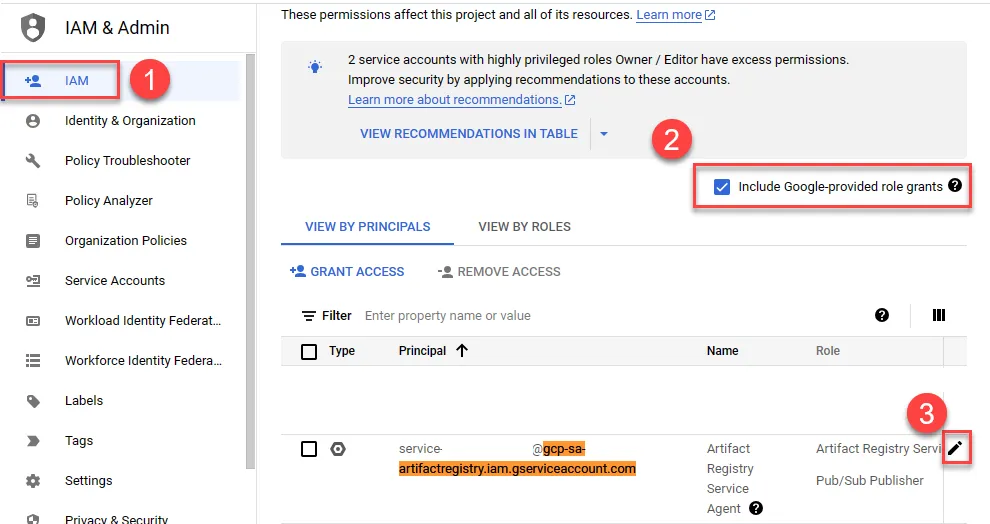Click the Workload Identity Federation card icon
The width and height of the screenshot is (990, 524).
33,321
